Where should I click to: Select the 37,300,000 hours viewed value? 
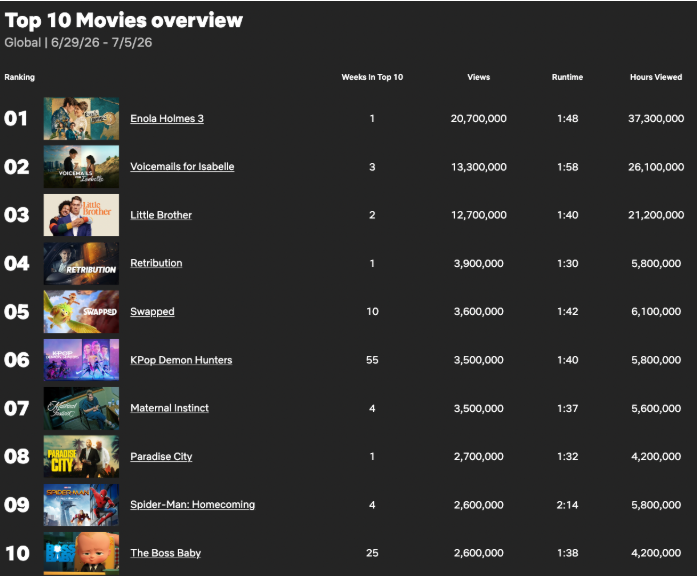click(656, 119)
